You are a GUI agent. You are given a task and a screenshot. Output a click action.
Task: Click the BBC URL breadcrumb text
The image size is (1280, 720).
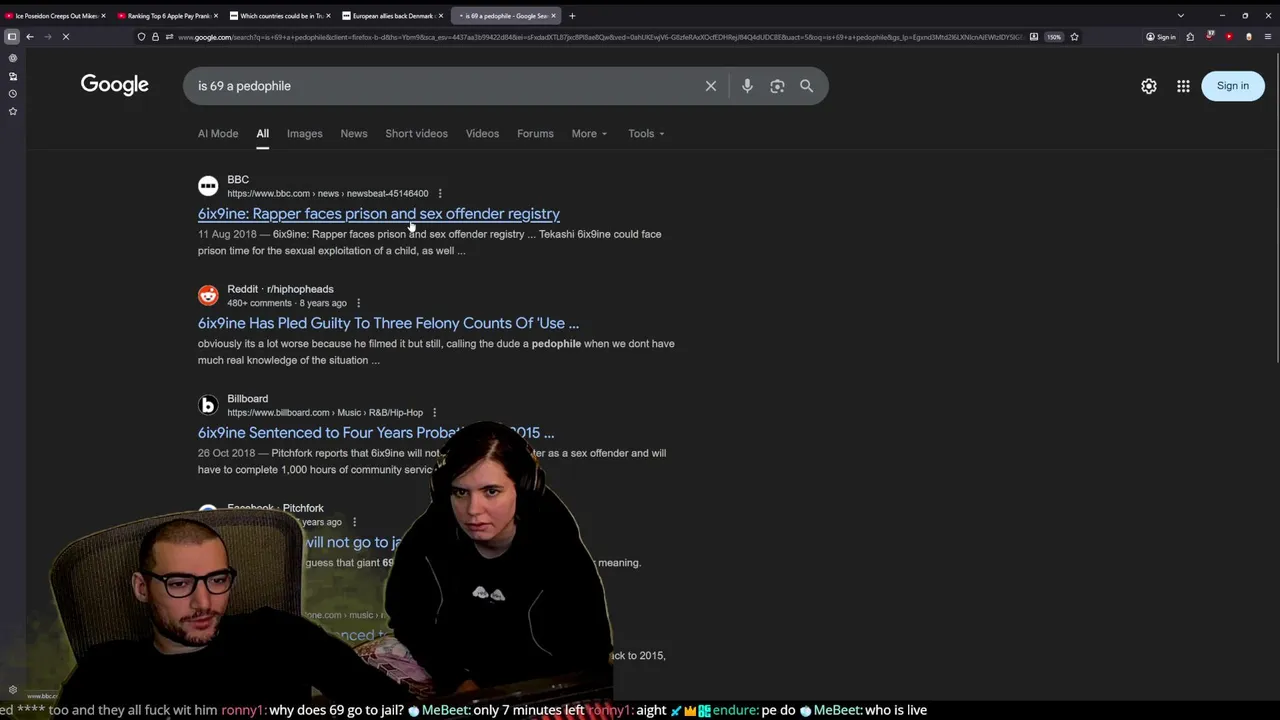(327, 194)
